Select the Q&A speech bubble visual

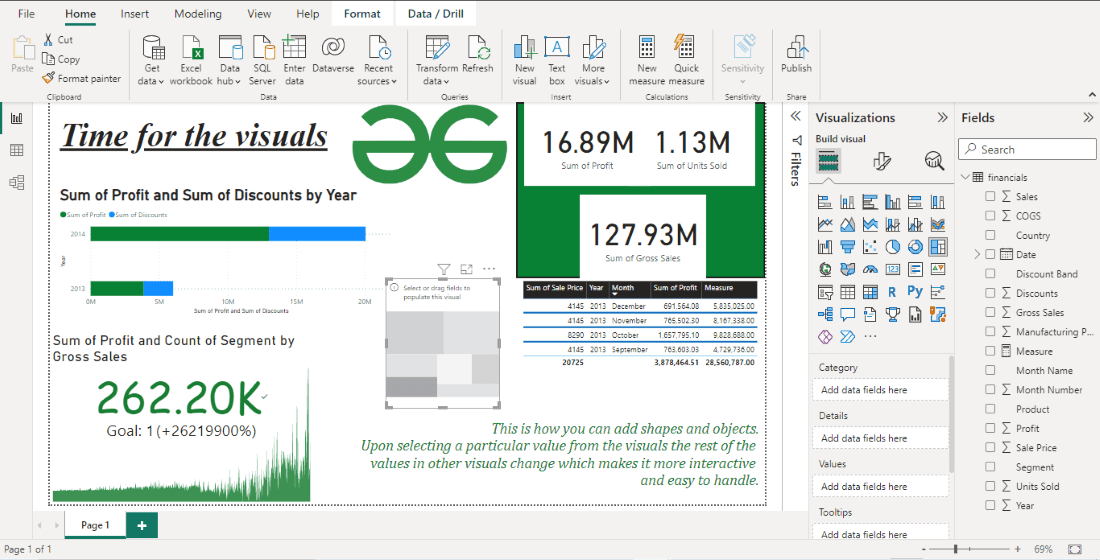(847, 314)
